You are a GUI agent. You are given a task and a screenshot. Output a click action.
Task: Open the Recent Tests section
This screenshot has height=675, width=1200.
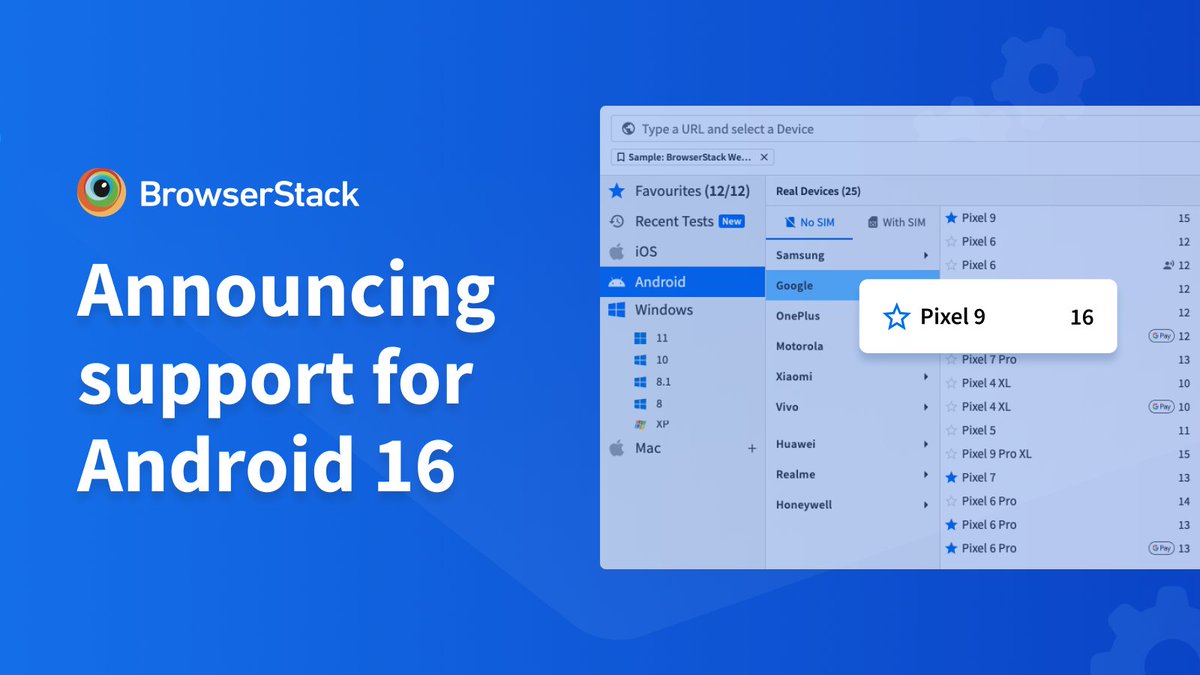[x=683, y=221]
